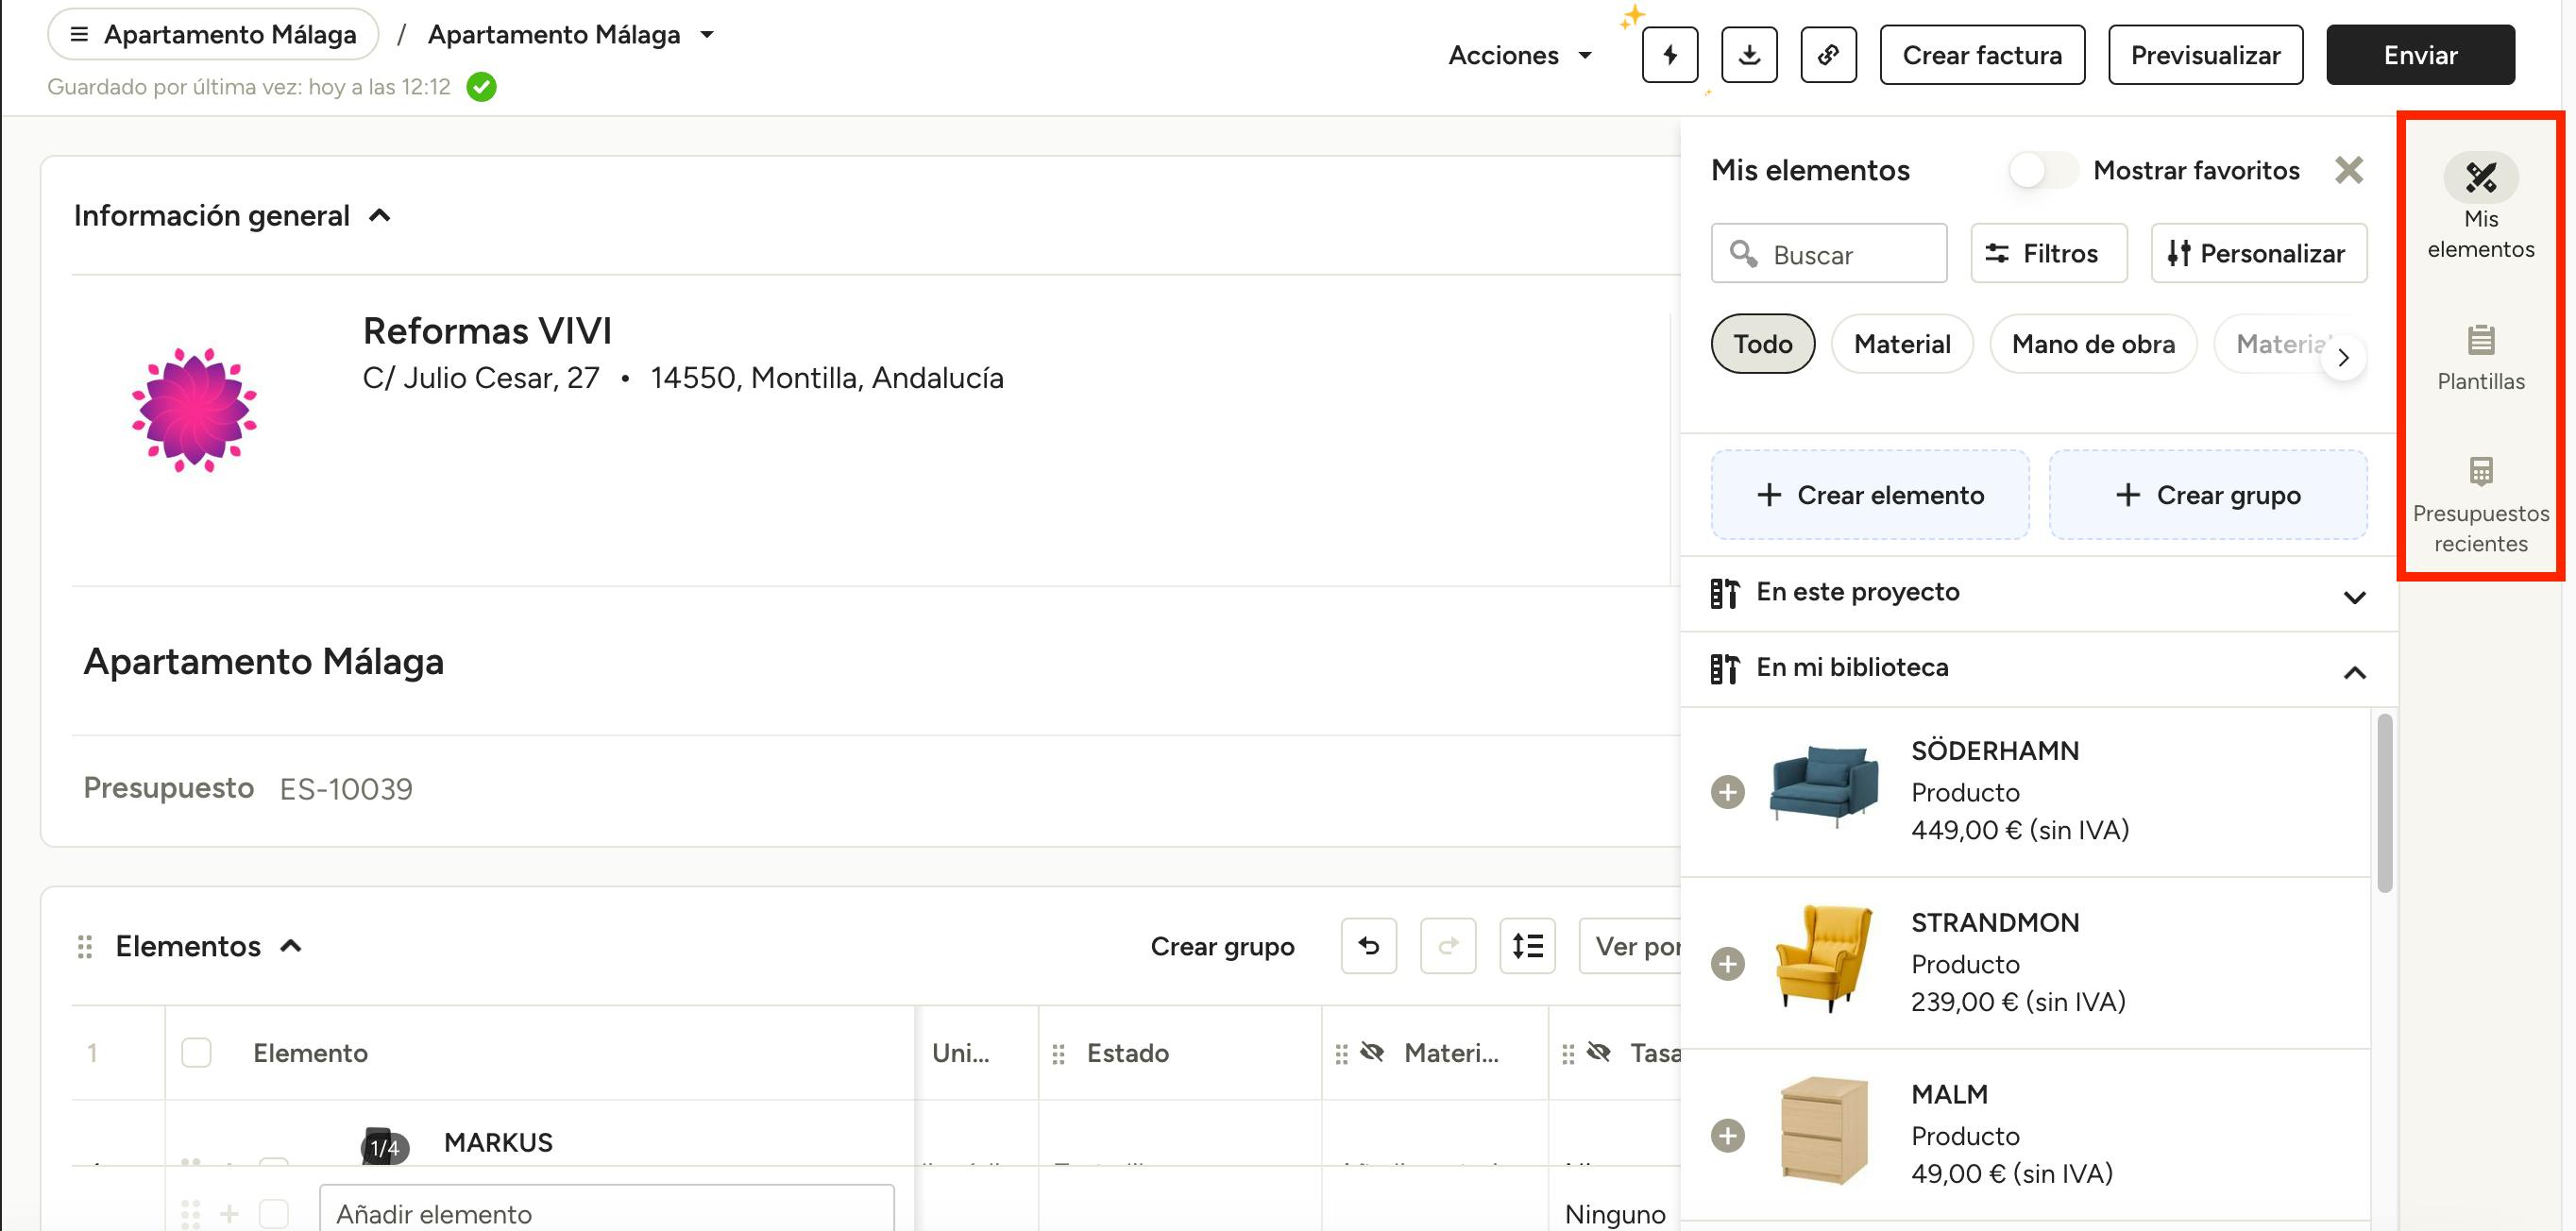Viewport: 2576px width, 1231px height.
Task: Open Plantillas in the side rail
Action: [x=2480, y=357]
